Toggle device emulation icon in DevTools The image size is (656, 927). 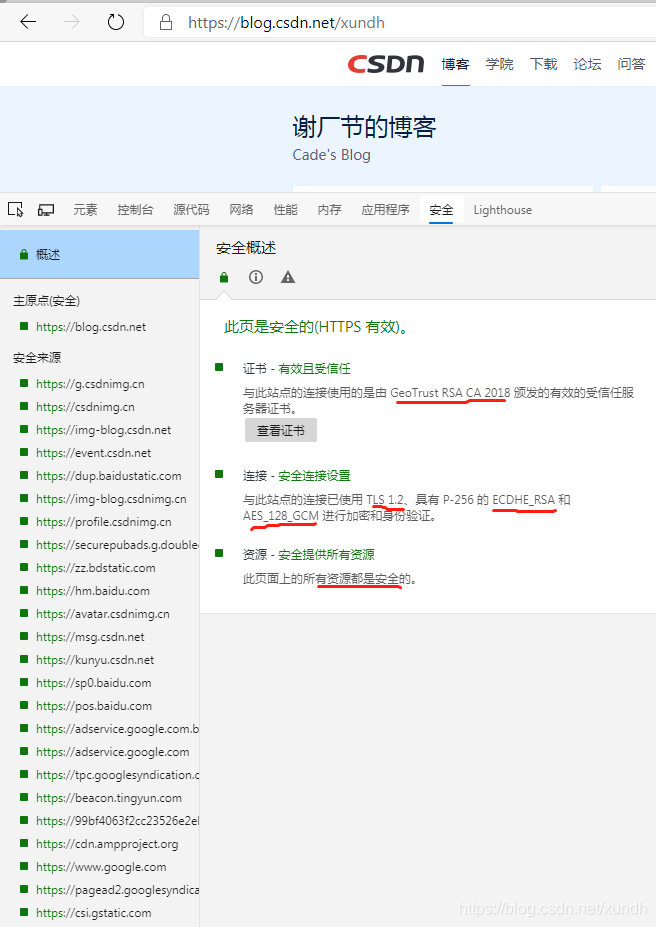(x=46, y=210)
